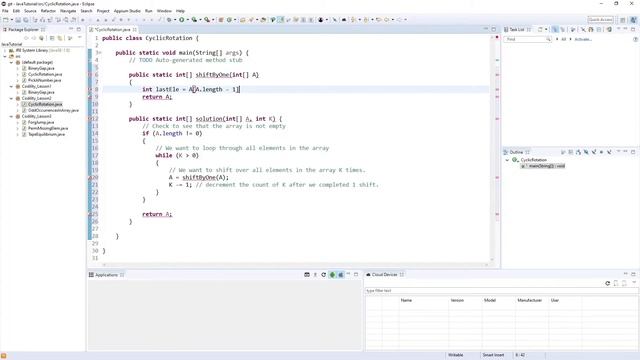
Task: Toggle Categorized view in Task List
Action: click(555, 29)
